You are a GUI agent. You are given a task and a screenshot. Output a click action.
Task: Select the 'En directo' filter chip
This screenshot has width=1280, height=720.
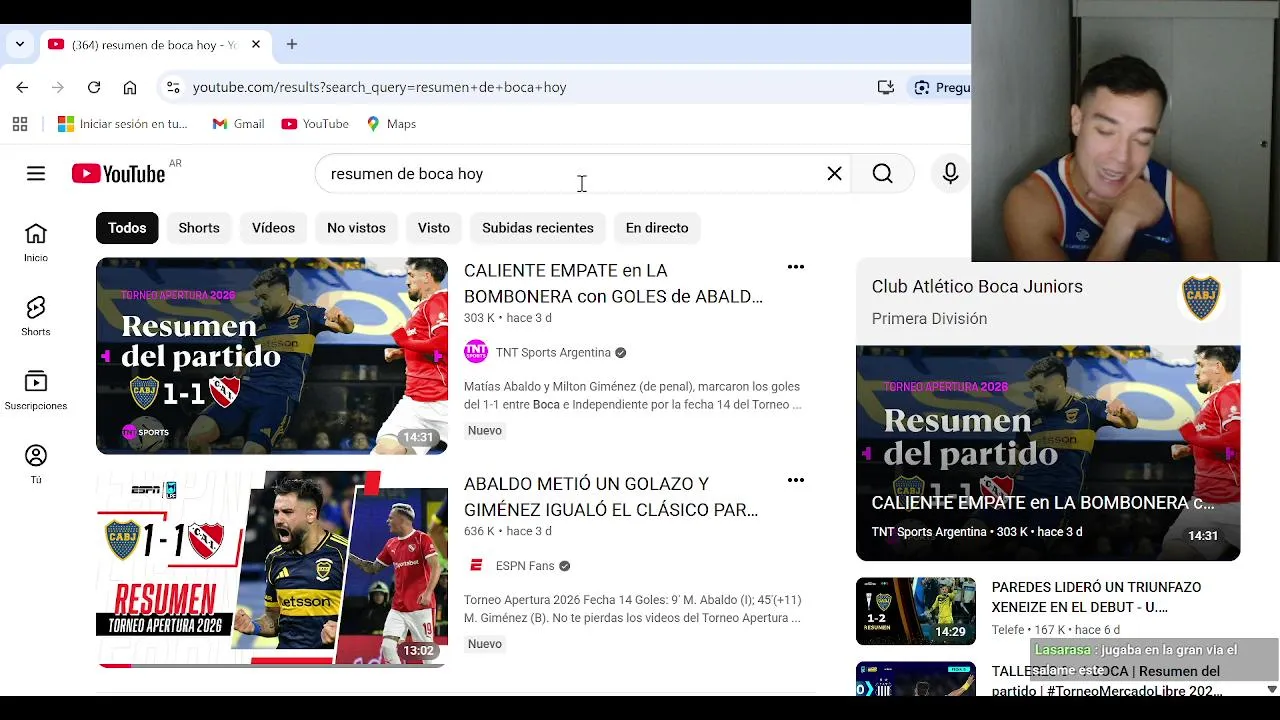657,228
